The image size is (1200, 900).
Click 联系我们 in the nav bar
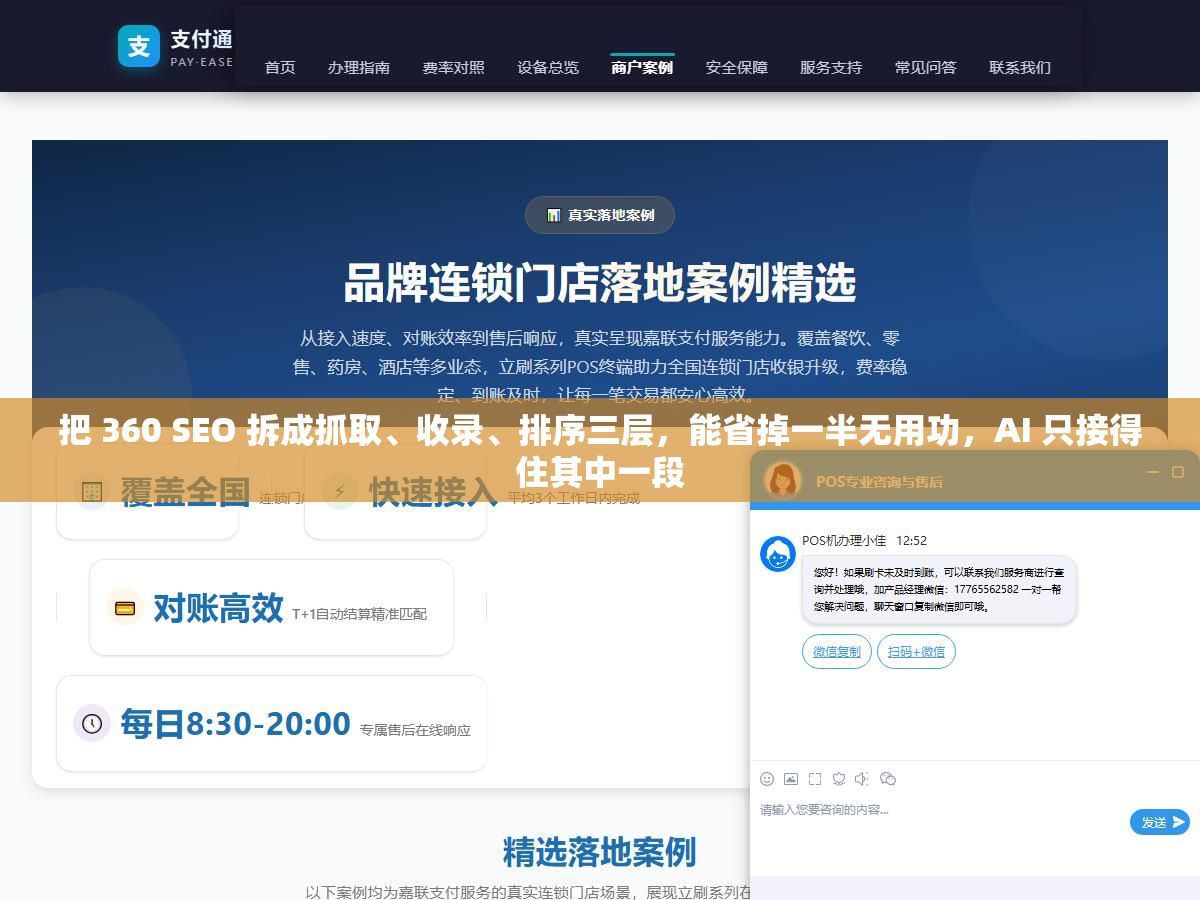[1020, 68]
